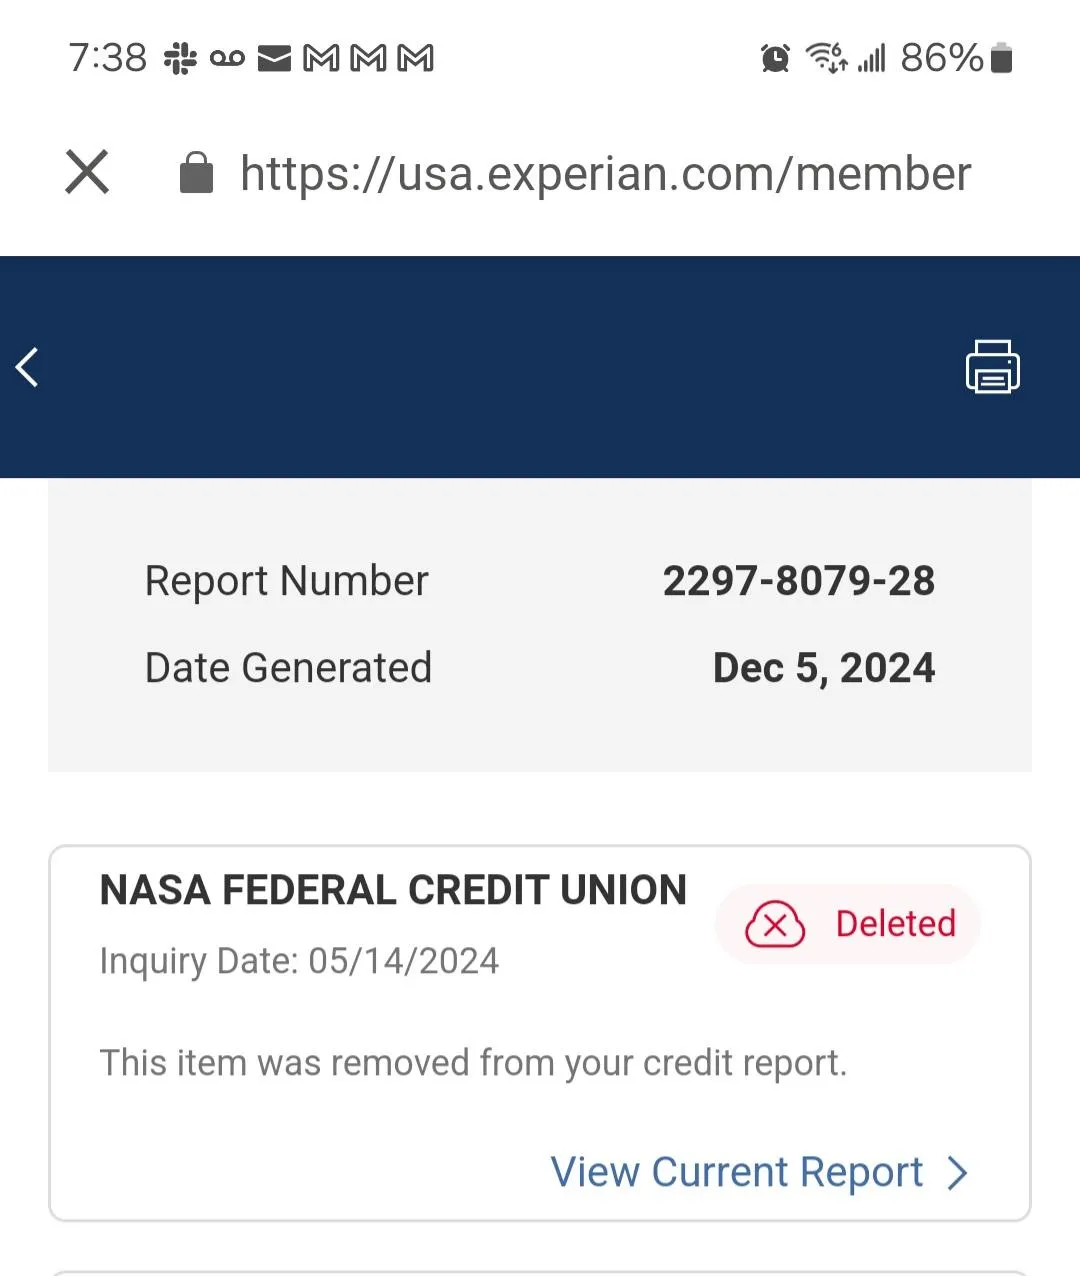Image resolution: width=1080 pixels, height=1276 pixels.
Task: Tap the report number 2297-8079-28
Action: [x=798, y=581]
